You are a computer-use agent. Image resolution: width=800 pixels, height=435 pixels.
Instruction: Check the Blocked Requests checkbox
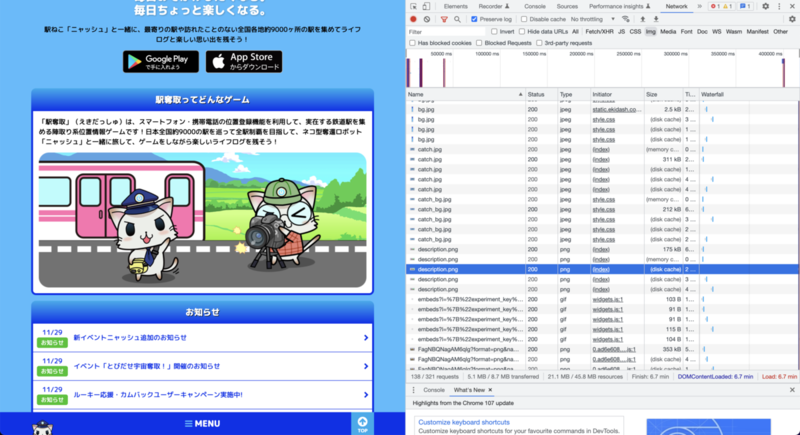click(x=479, y=43)
